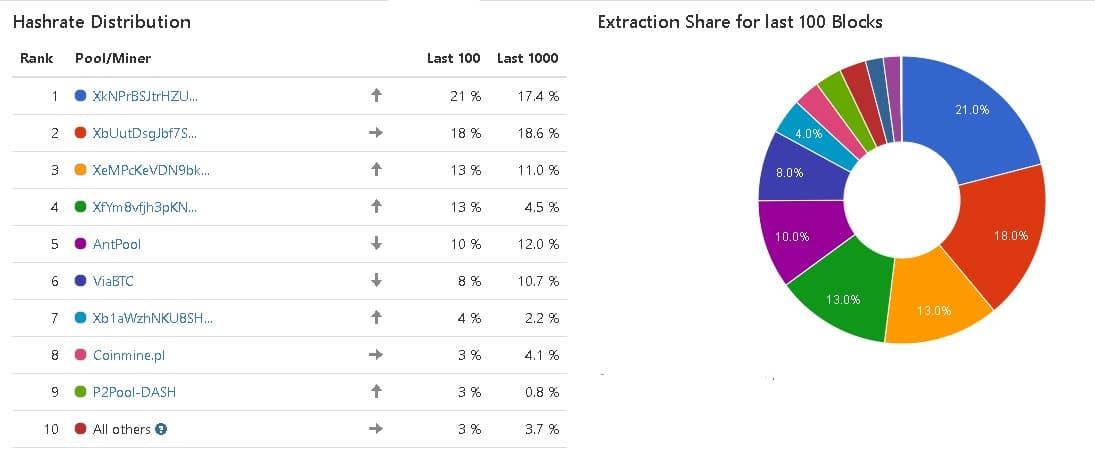The height and width of the screenshot is (453, 1095).
Task: Click the right arrow trend icon for rank 2
Action: (x=376, y=133)
